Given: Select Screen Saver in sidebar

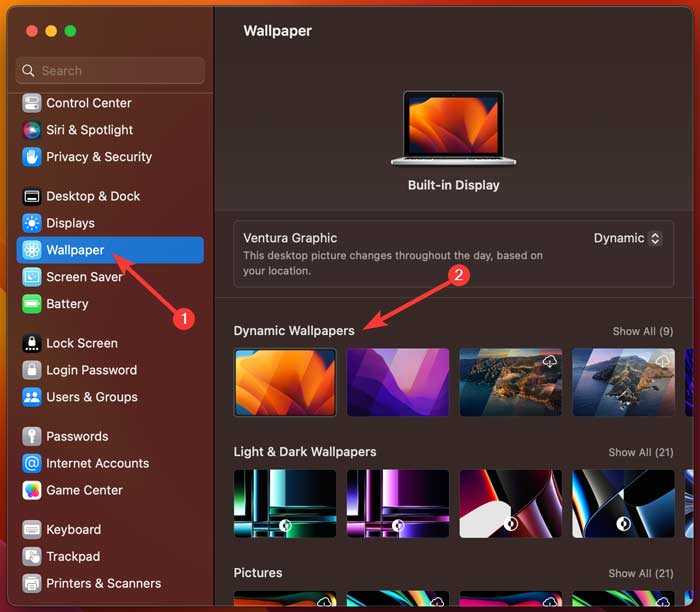Looking at the screenshot, I should pyautogui.click(x=84, y=277).
